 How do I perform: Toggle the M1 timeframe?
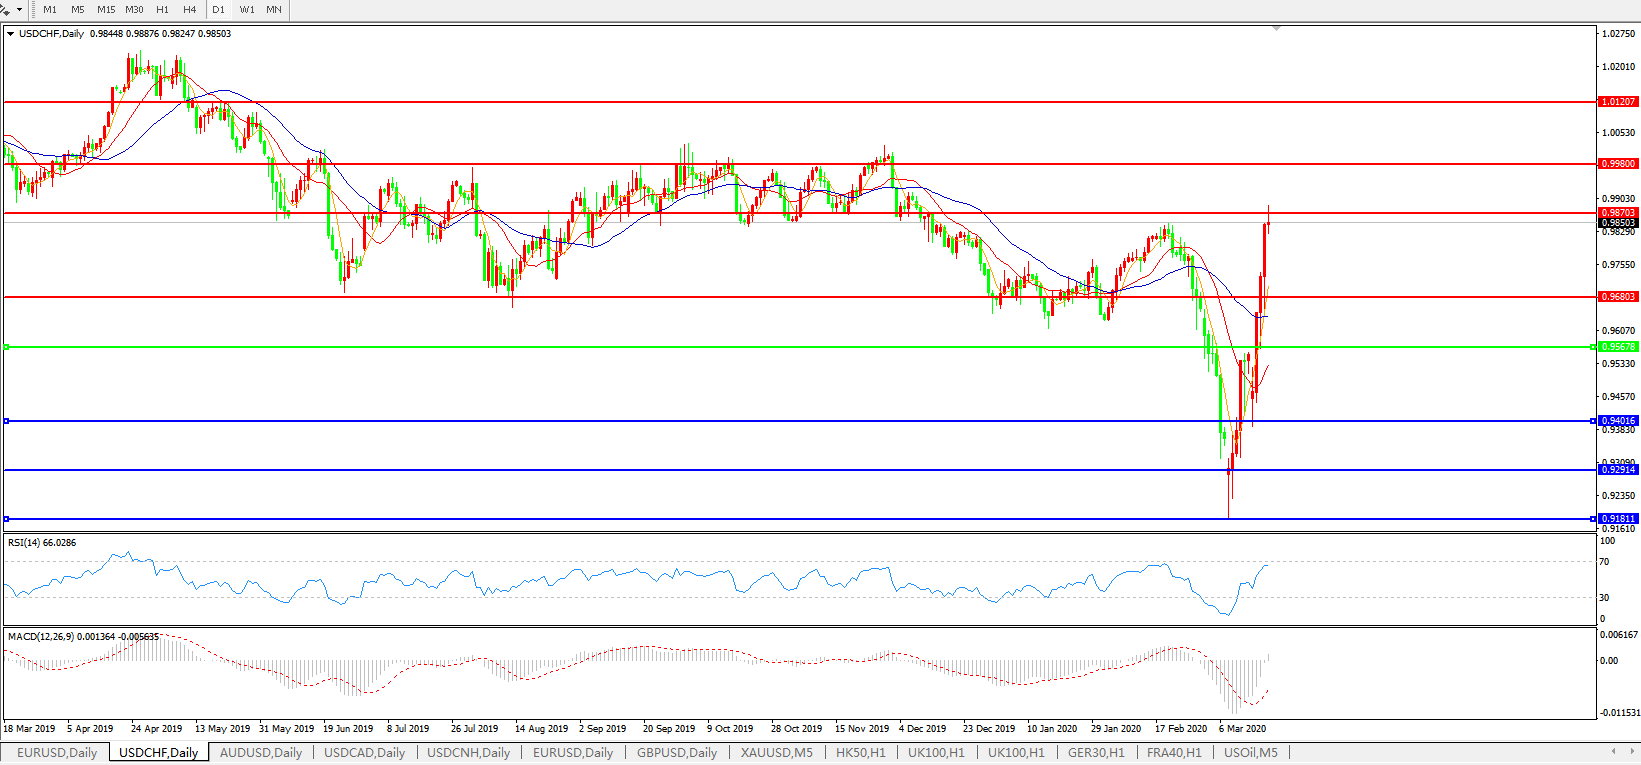click(x=50, y=9)
